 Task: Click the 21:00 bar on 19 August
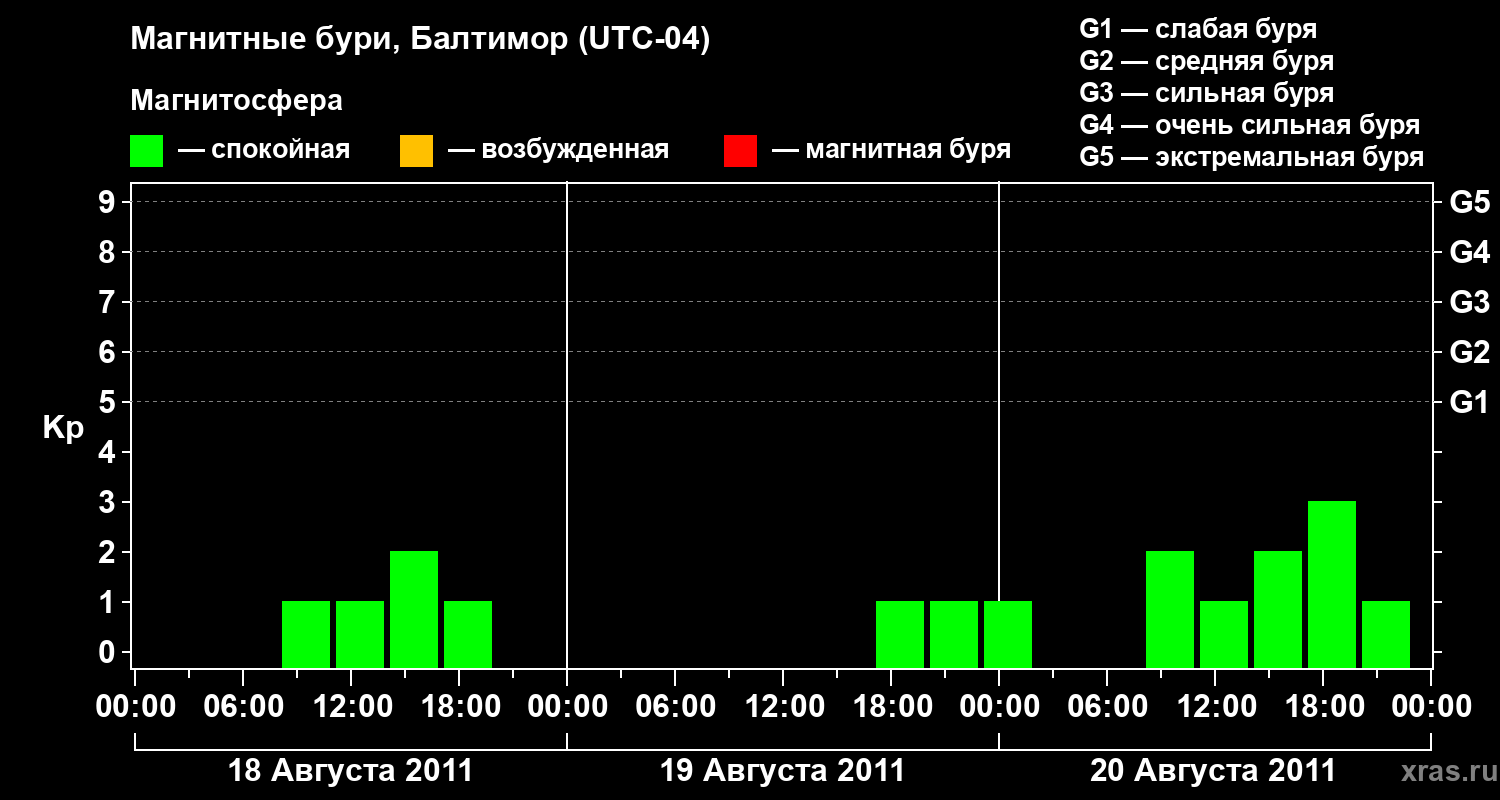click(x=954, y=634)
